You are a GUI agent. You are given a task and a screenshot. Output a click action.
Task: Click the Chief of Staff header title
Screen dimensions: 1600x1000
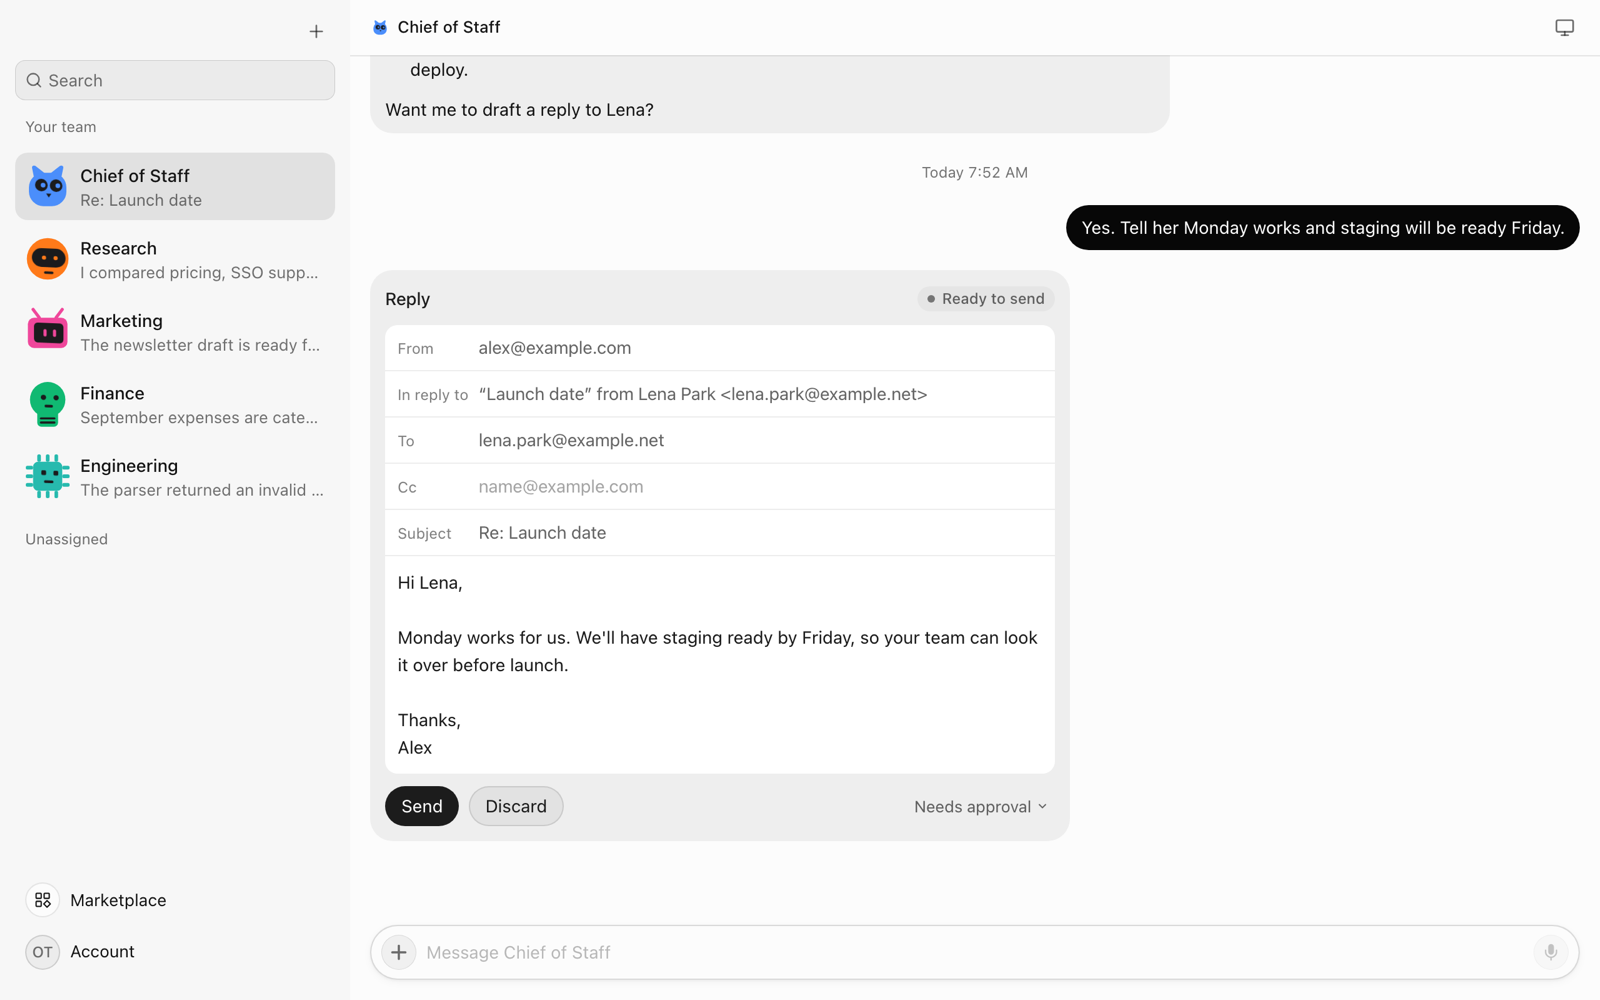tap(449, 27)
